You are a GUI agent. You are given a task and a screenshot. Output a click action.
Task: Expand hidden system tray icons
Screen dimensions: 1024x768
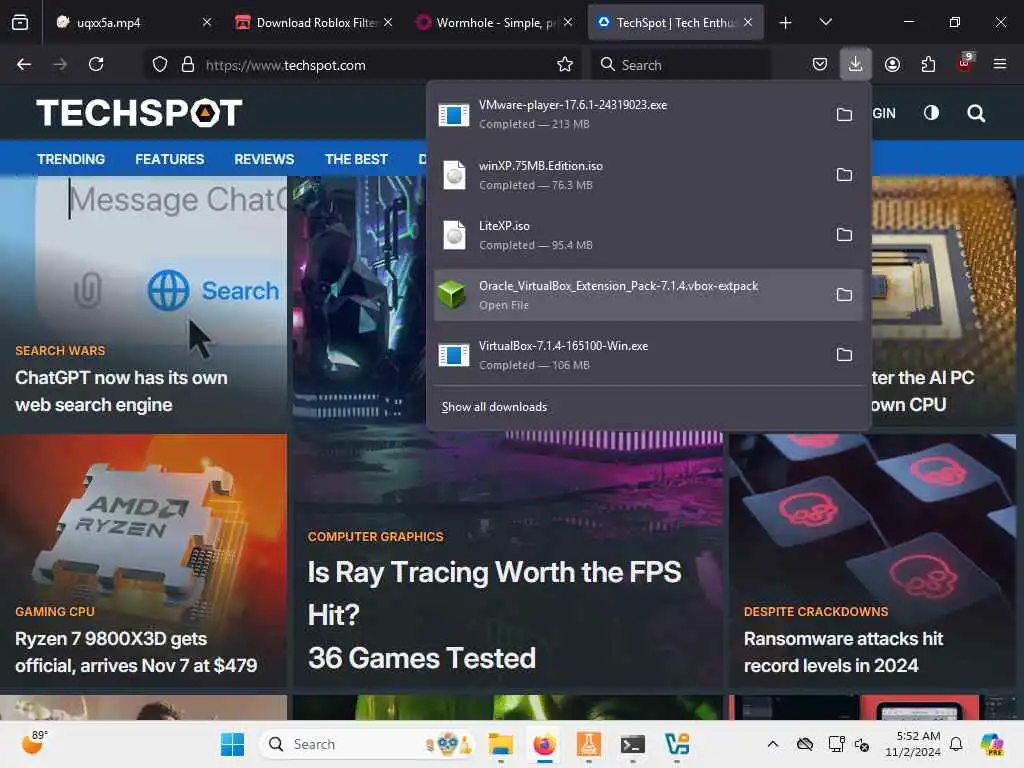(773, 744)
